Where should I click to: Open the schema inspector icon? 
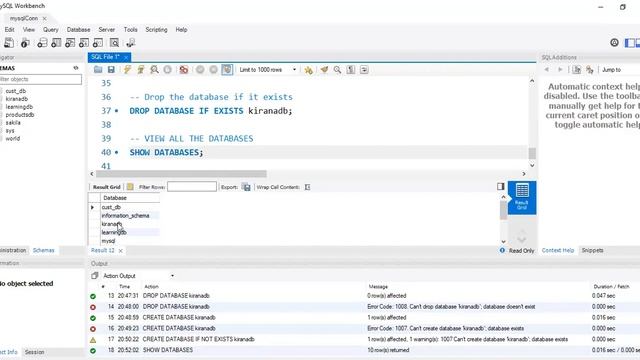point(25,42)
